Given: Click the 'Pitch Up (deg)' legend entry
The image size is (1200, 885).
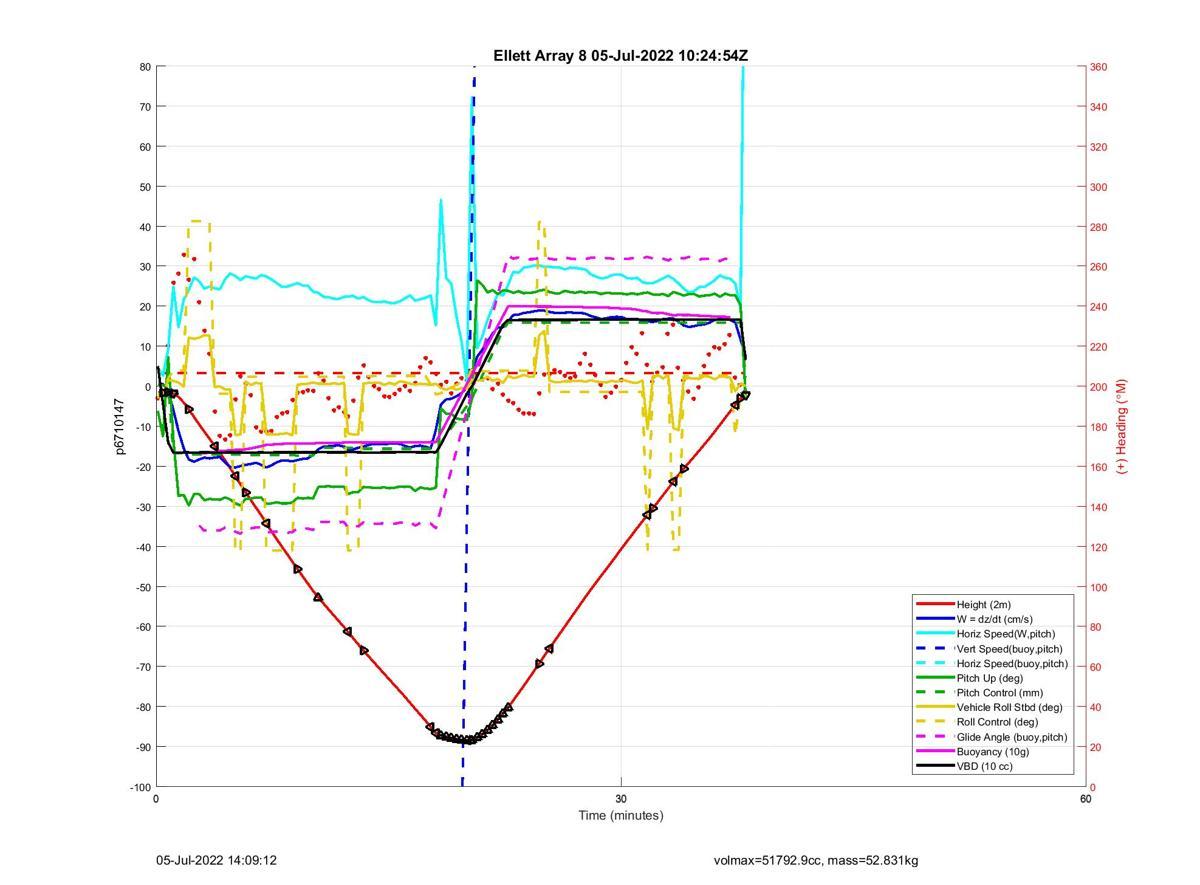Looking at the screenshot, I should pos(990,678).
